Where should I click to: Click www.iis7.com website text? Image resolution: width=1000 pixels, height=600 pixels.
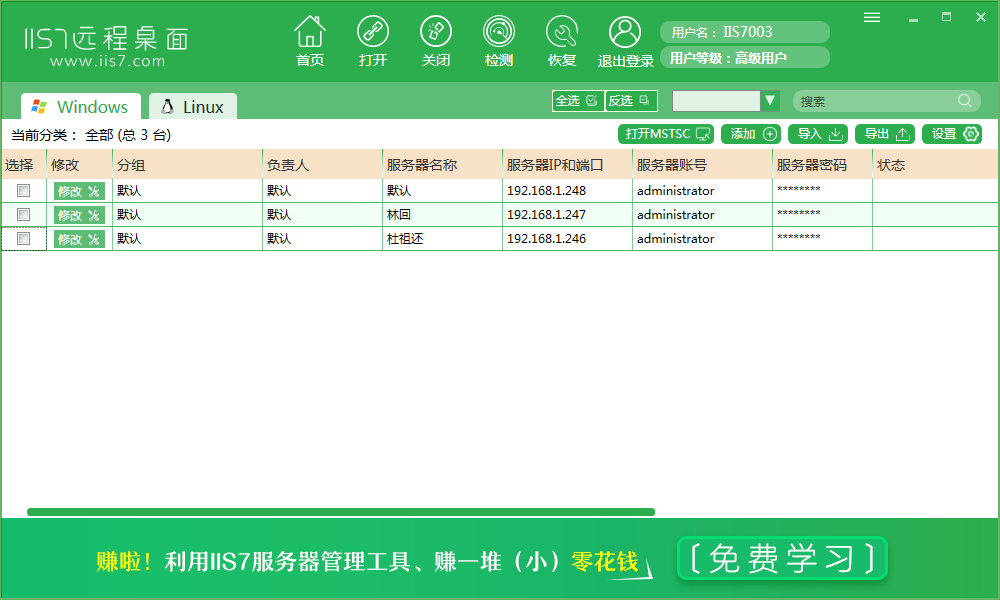click(x=107, y=61)
